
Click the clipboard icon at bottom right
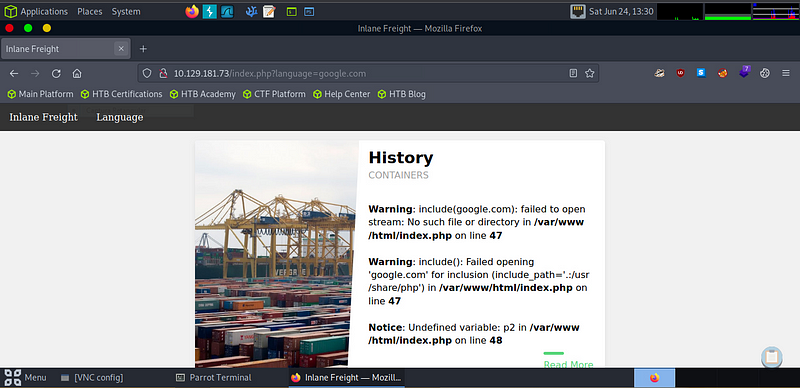click(x=772, y=357)
